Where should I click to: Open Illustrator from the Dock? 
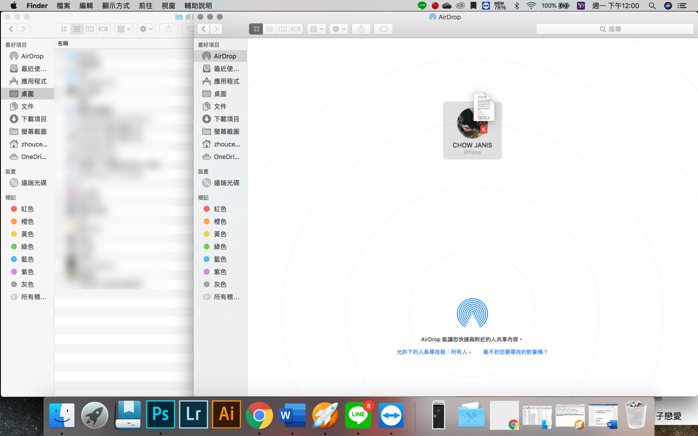pos(226,414)
